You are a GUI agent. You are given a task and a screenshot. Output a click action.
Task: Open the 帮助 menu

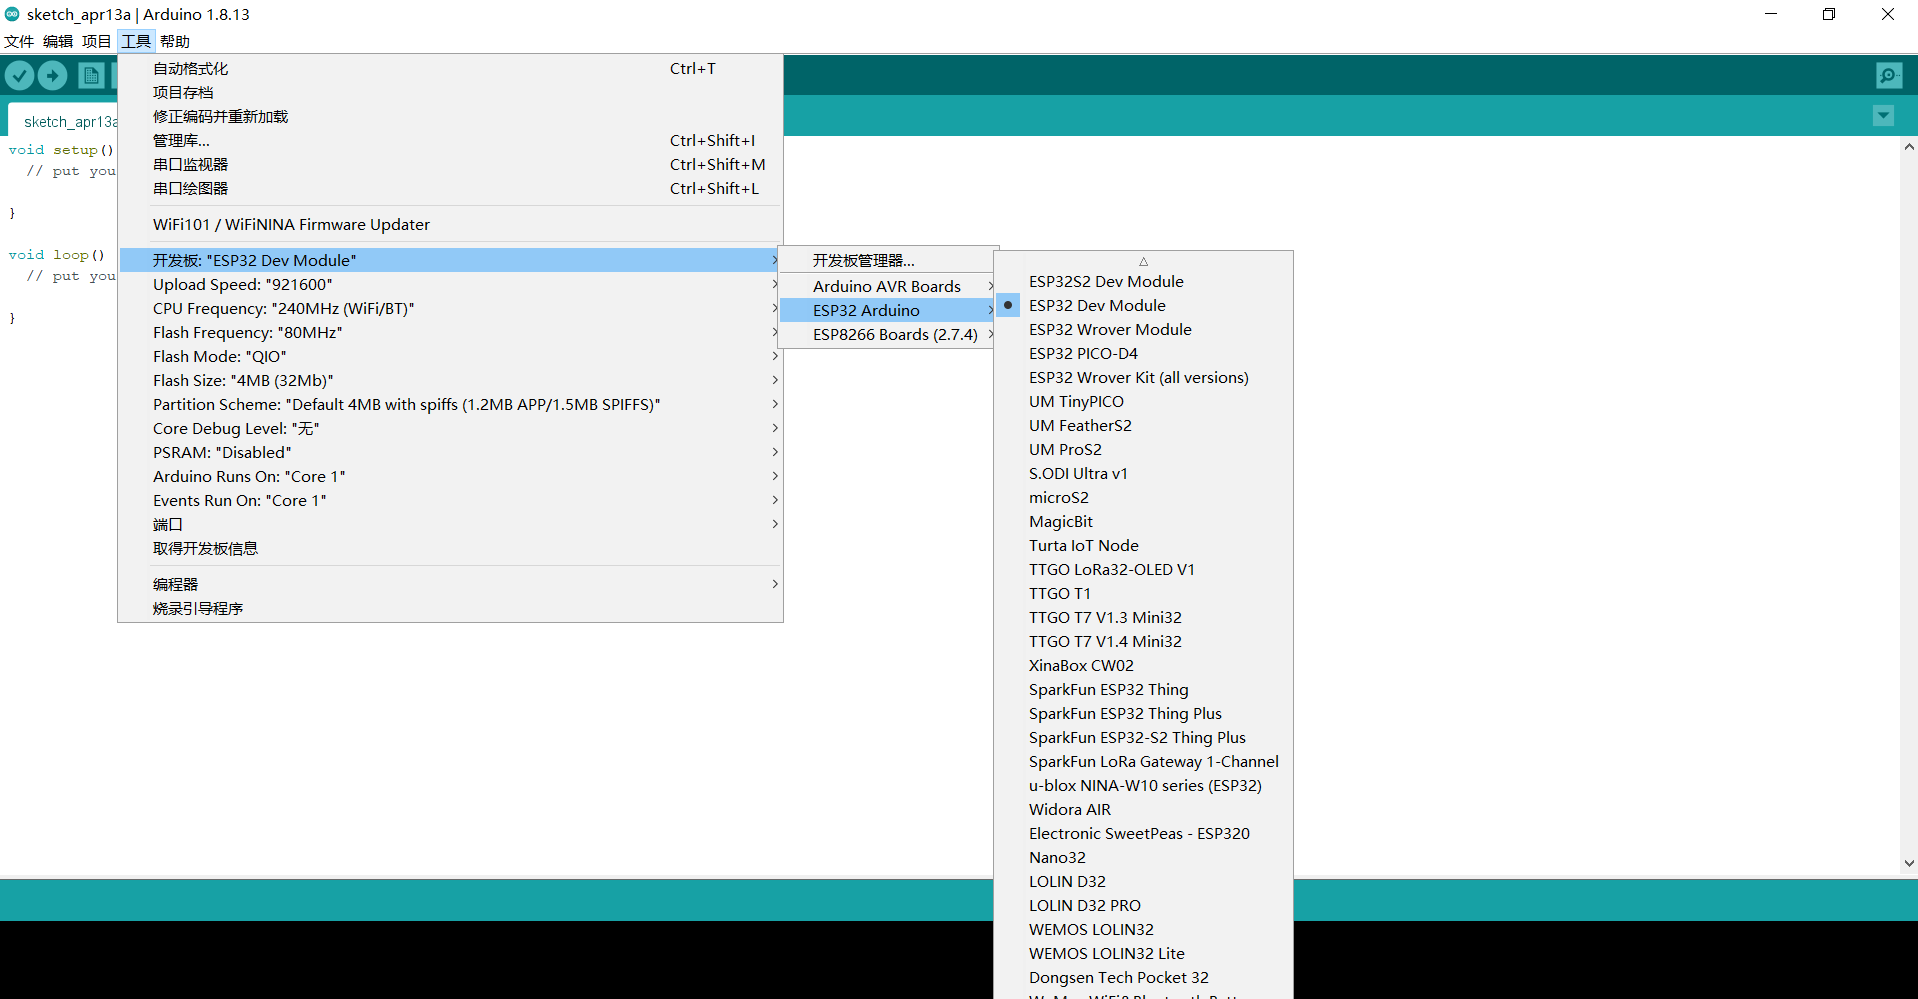tap(174, 41)
